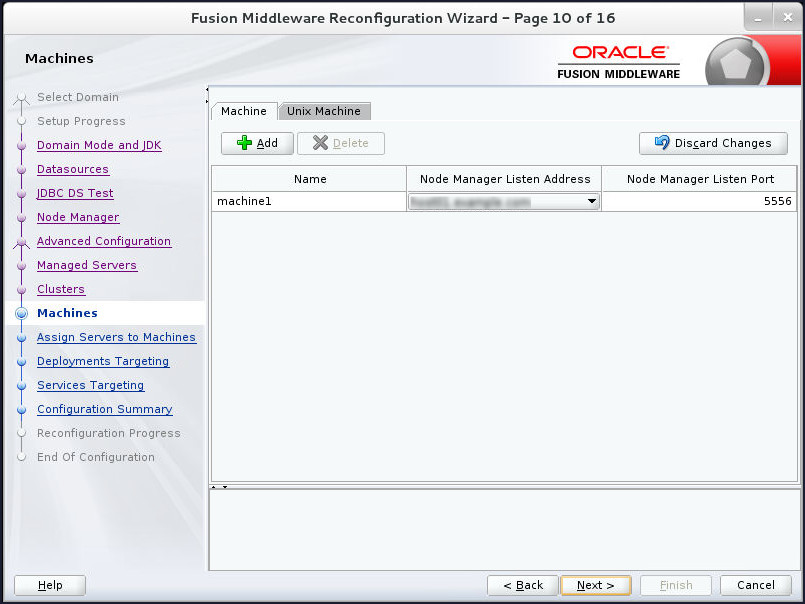Minimize the wizard window
The width and height of the screenshot is (805, 604).
point(758,18)
